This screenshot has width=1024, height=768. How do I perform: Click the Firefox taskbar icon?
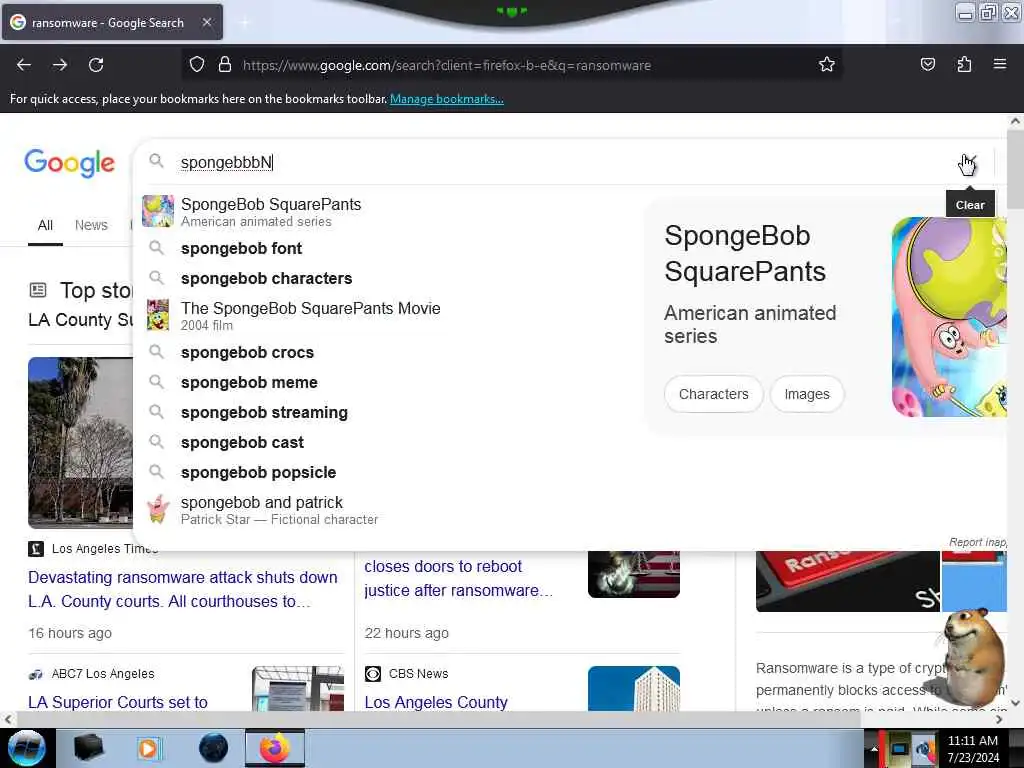275,748
